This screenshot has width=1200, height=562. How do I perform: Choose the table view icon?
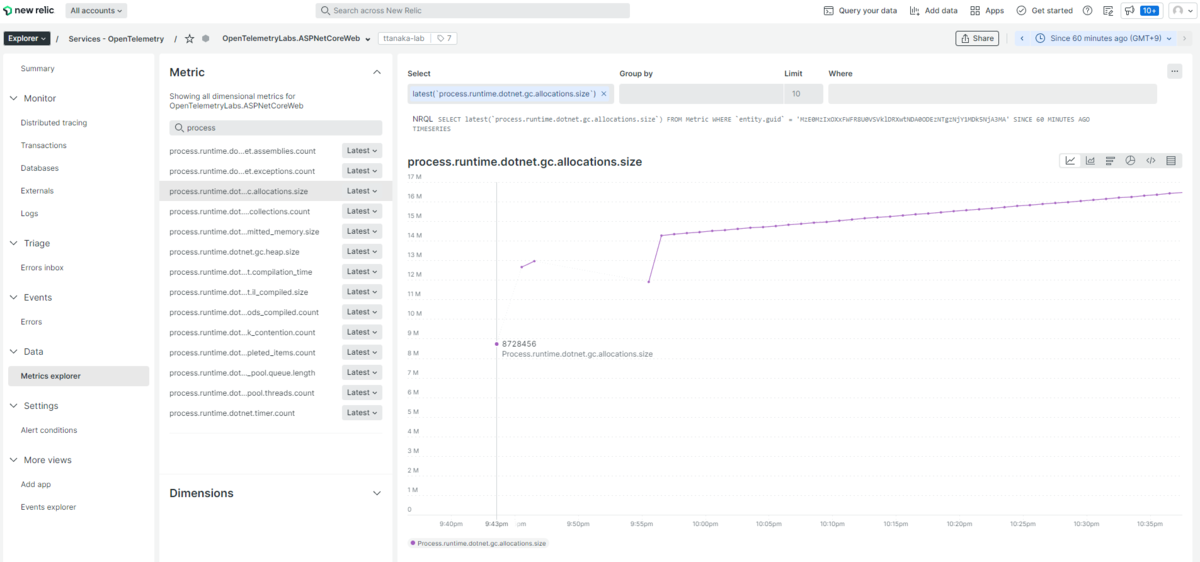[1171, 160]
